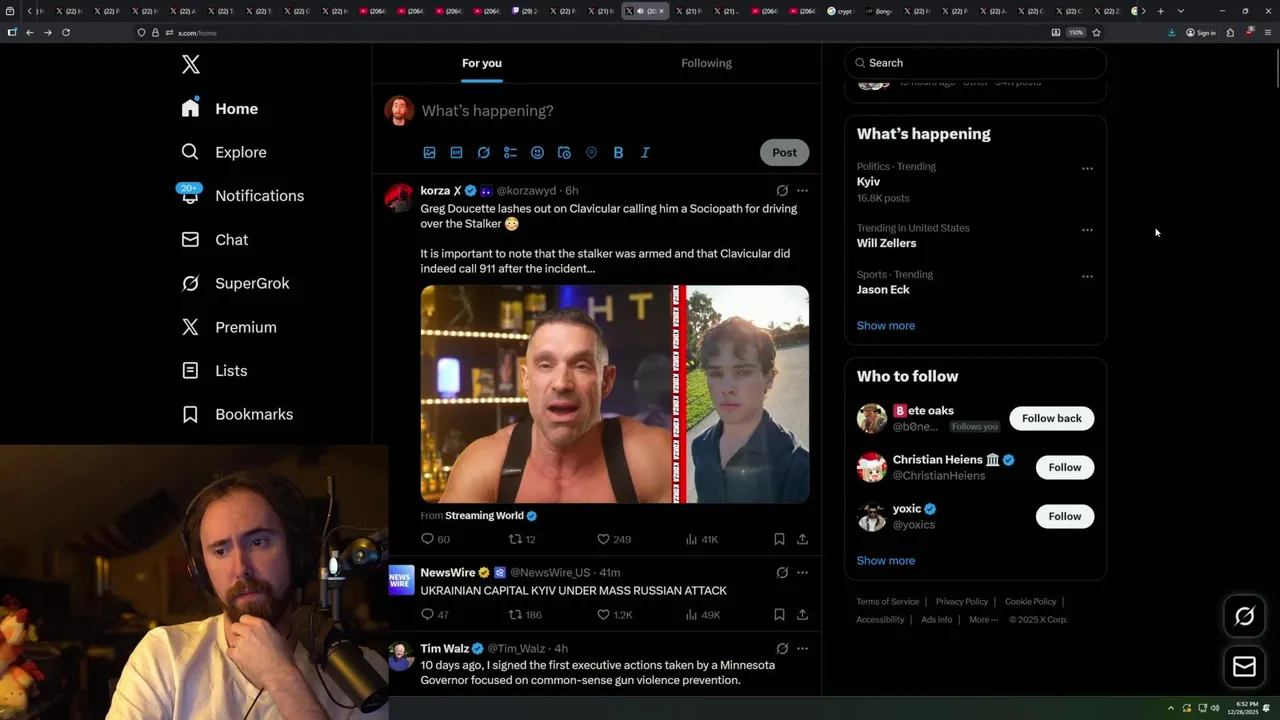Open the Terms of Service link

coord(887,602)
